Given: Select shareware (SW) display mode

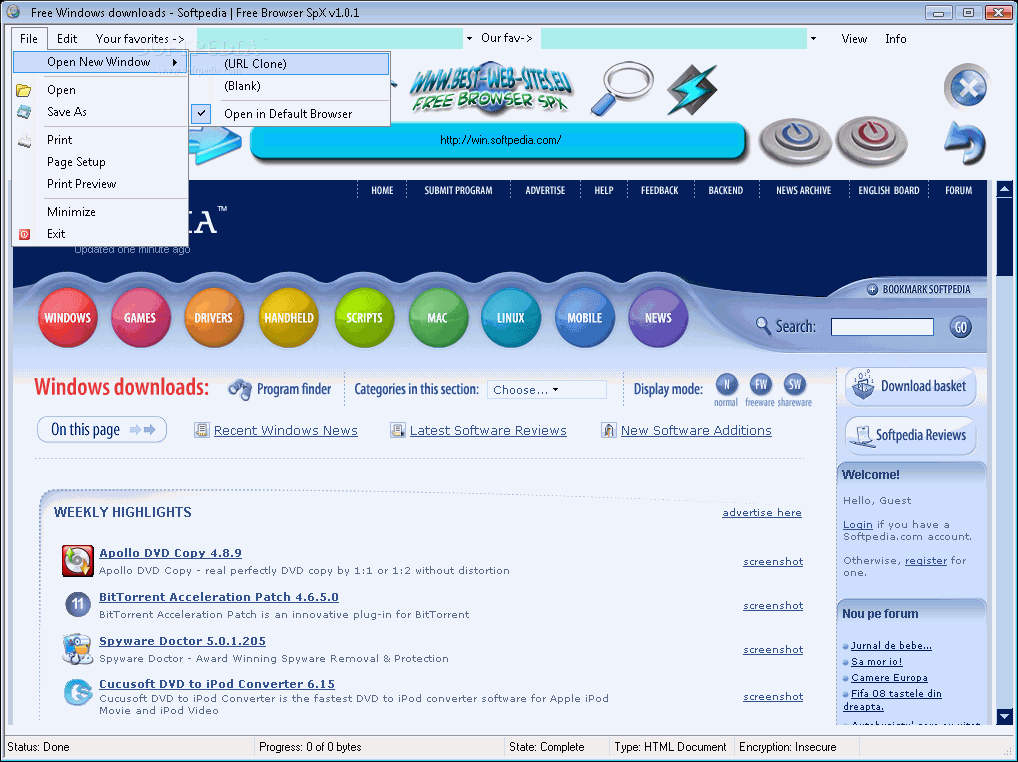Looking at the screenshot, I should click(795, 384).
